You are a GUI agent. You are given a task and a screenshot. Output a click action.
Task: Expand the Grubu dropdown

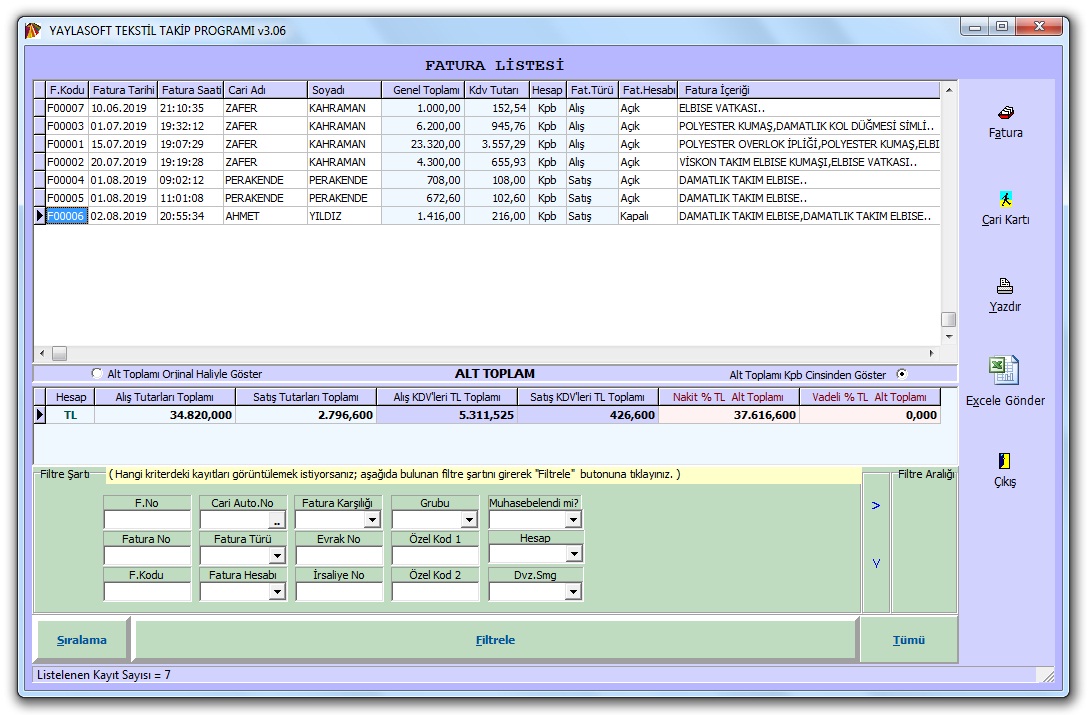[x=470, y=520]
